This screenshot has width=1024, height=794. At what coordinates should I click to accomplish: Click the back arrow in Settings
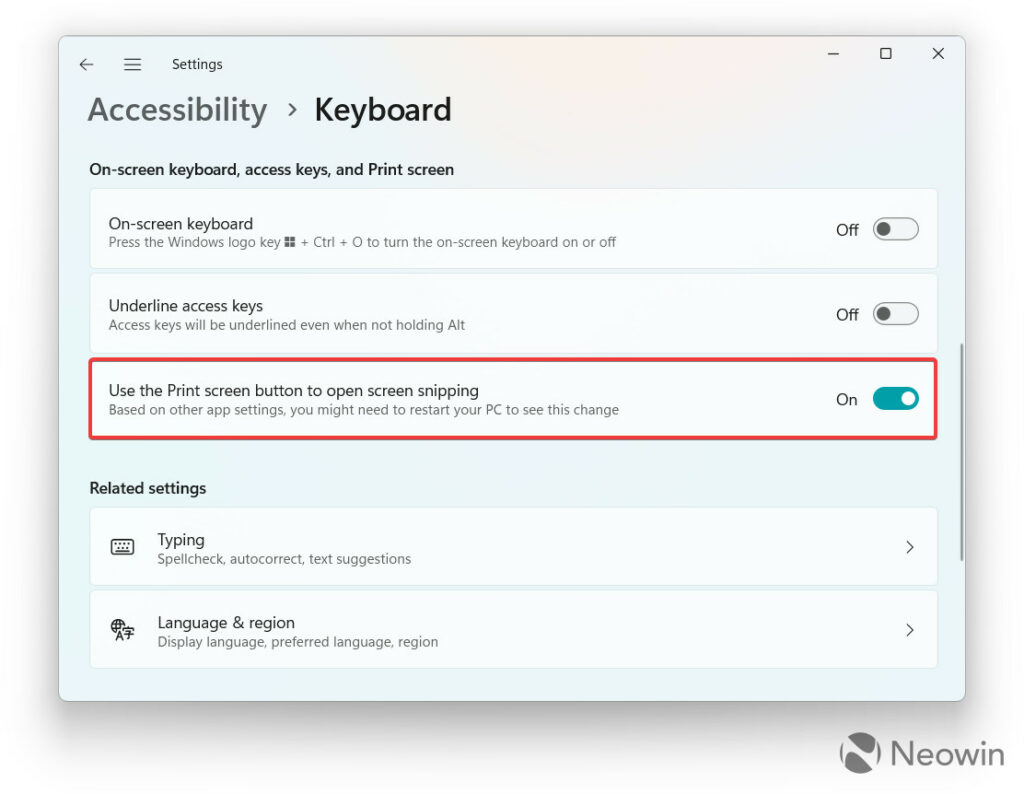[x=86, y=64]
